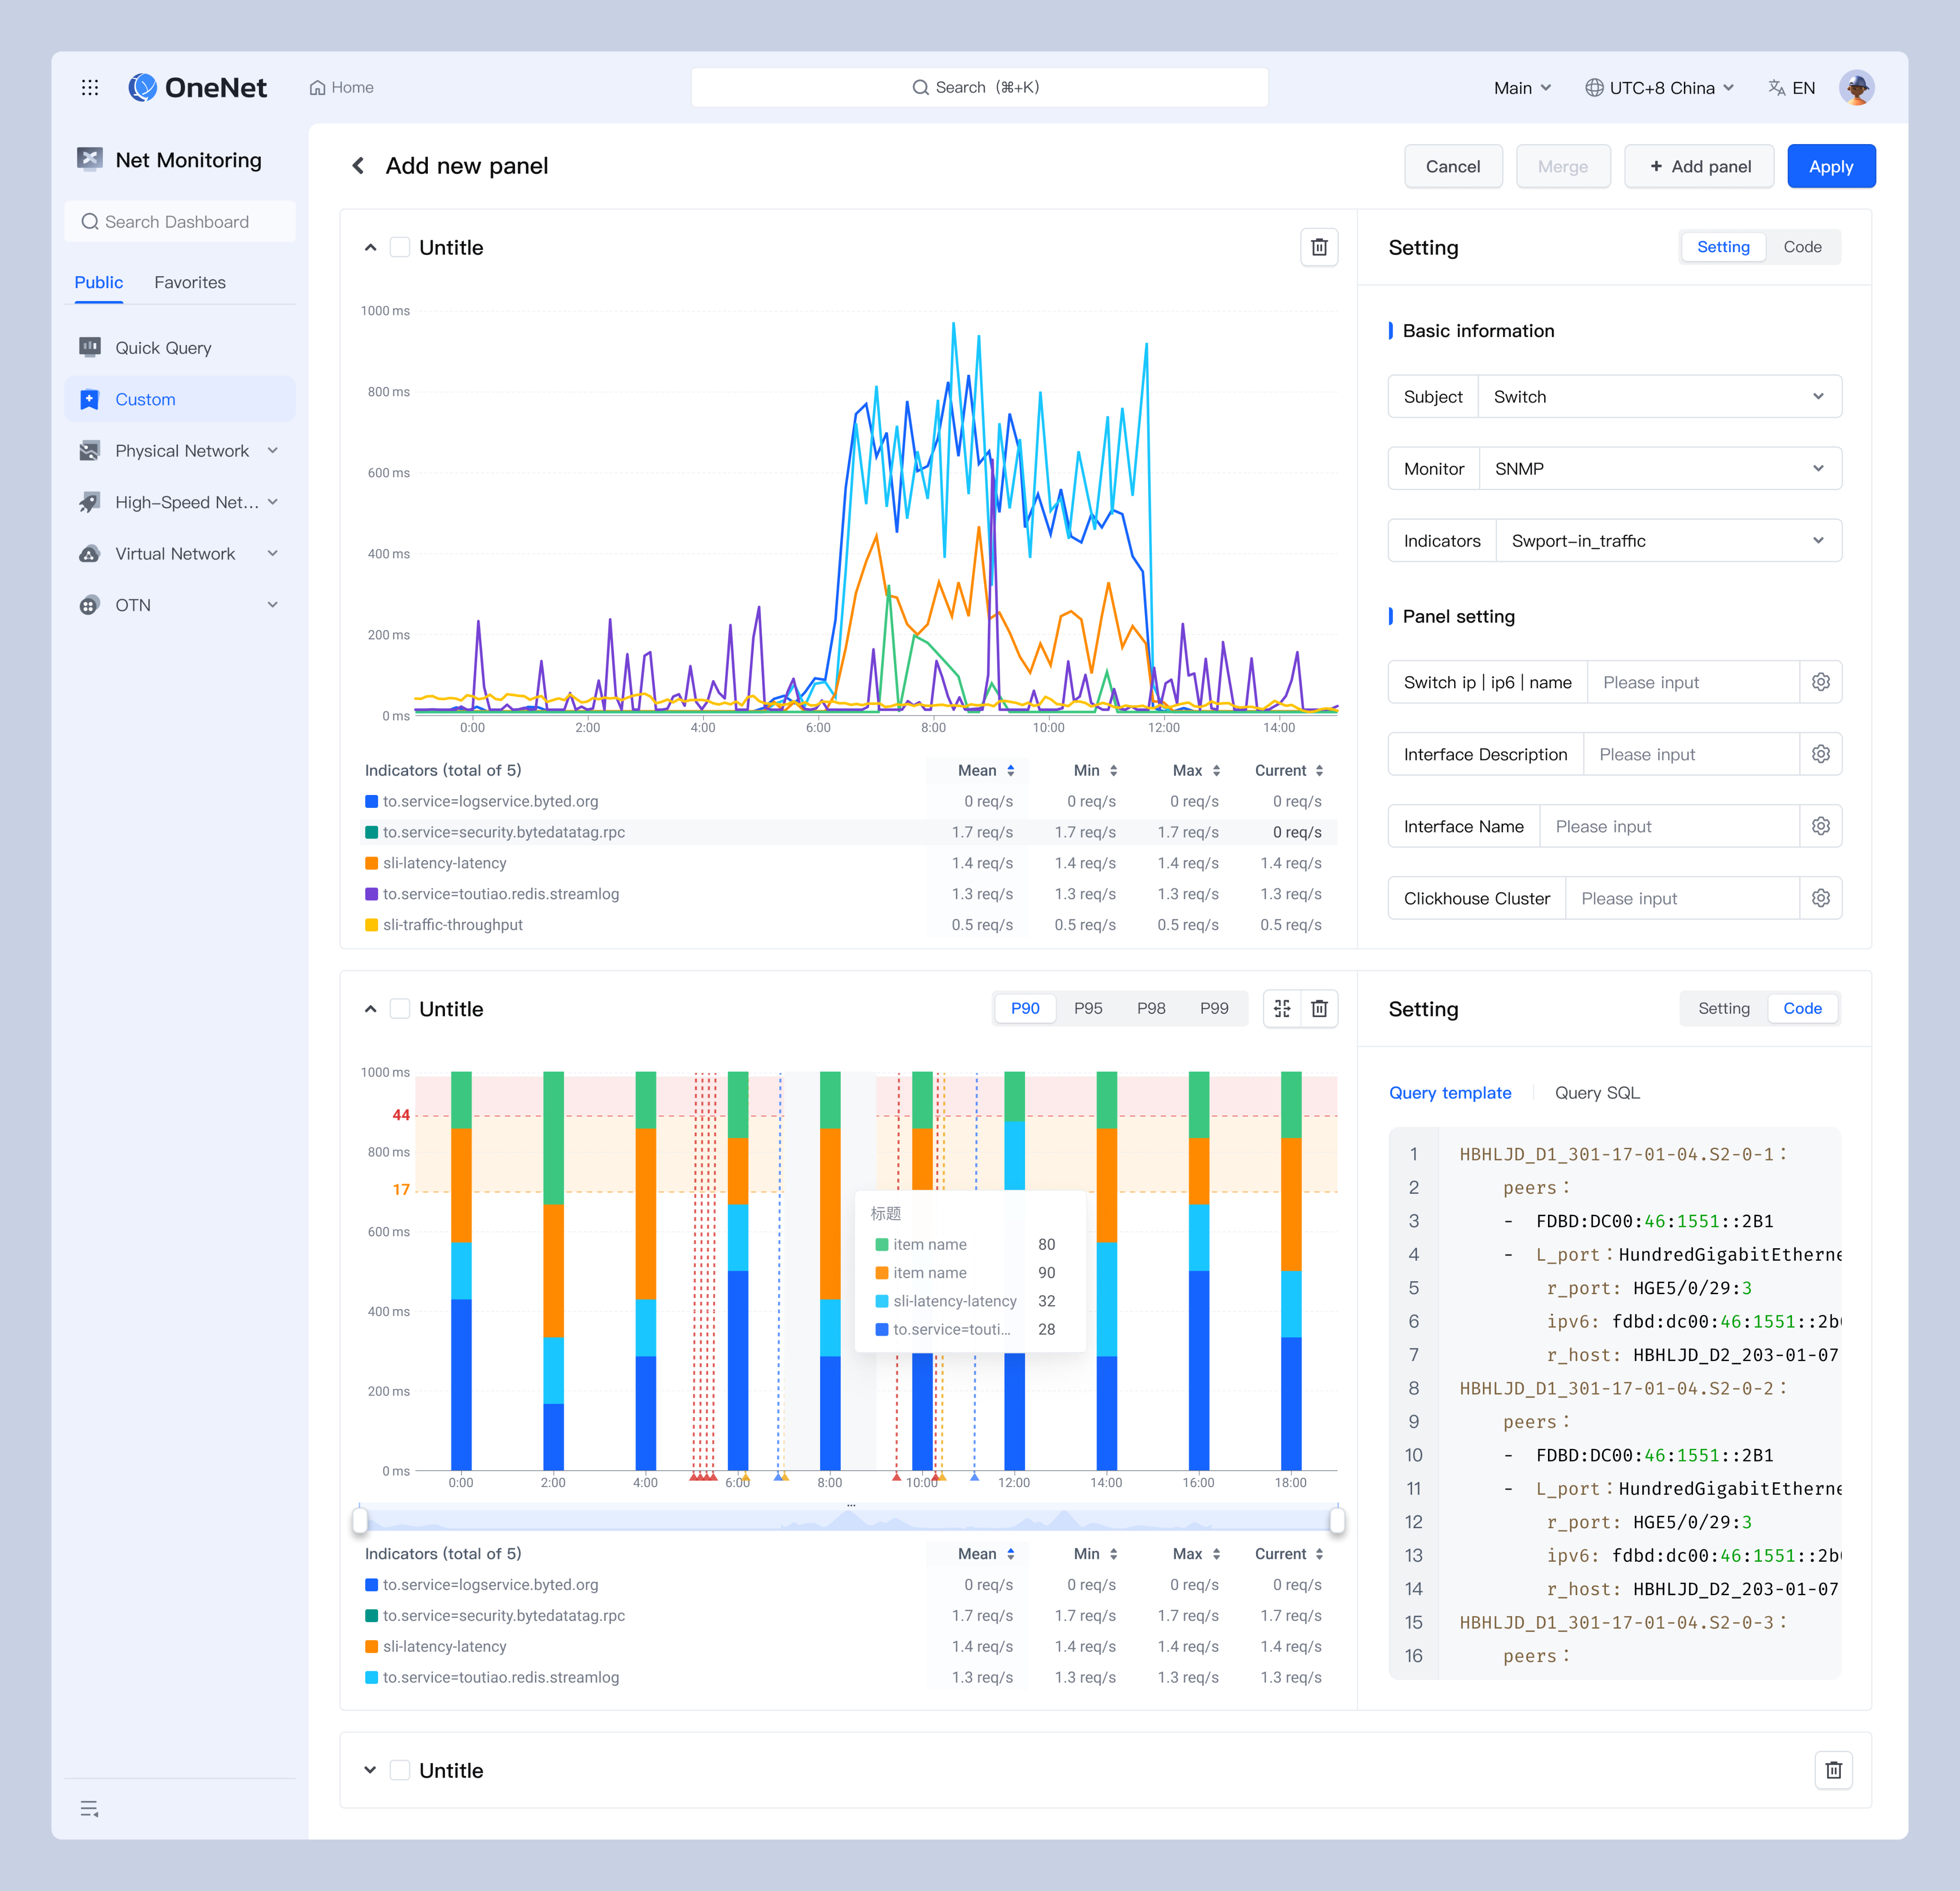Check the second Untitle panel checkbox
This screenshot has width=1960, height=1891.
[400, 1008]
